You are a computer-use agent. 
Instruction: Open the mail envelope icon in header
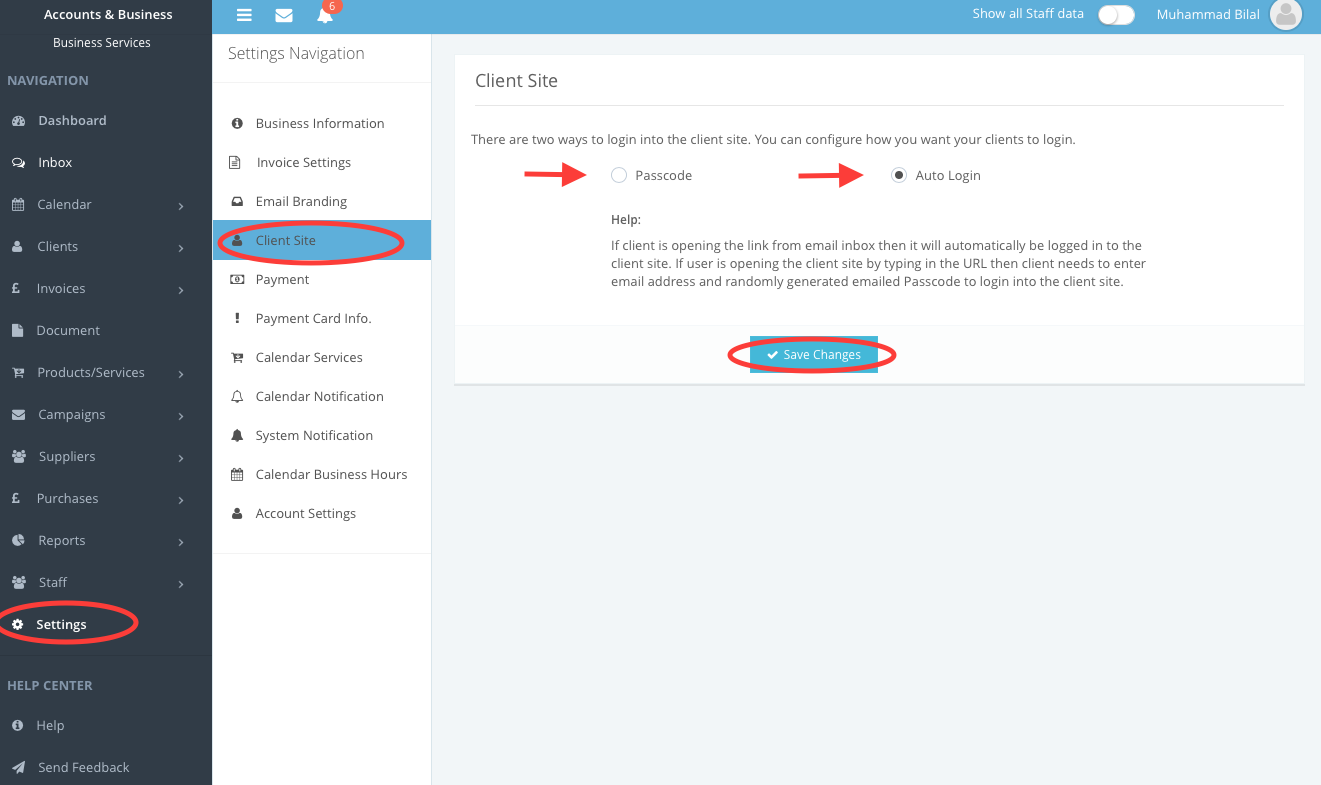pyautogui.click(x=284, y=15)
